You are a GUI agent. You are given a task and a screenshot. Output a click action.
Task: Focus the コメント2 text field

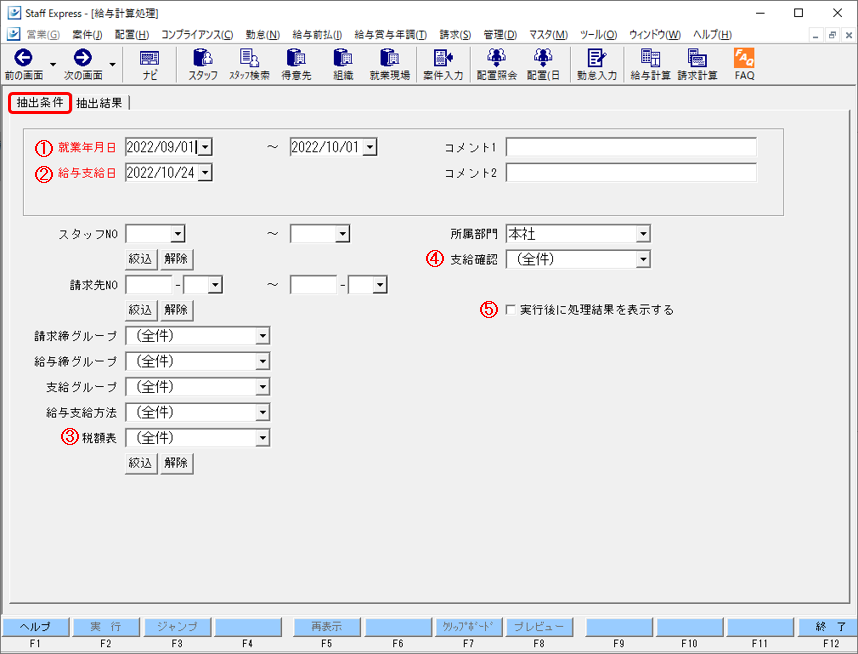[631, 173]
